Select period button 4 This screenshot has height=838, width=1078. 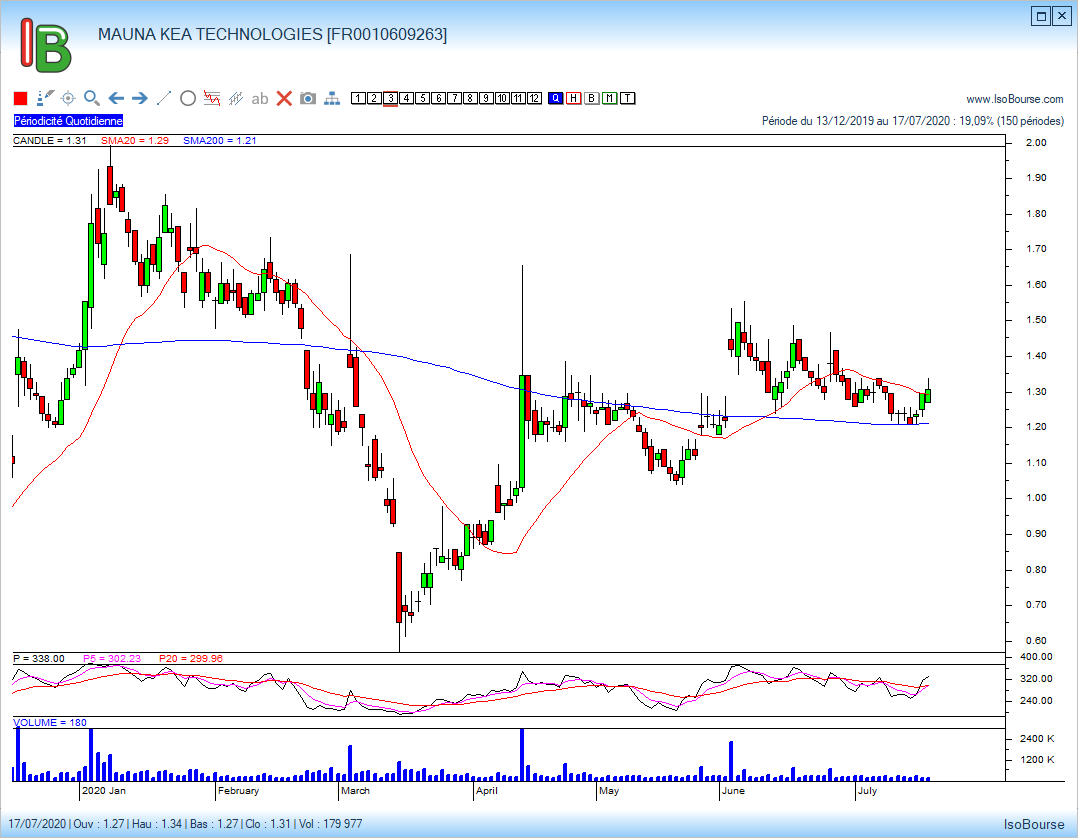[x=406, y=98]
